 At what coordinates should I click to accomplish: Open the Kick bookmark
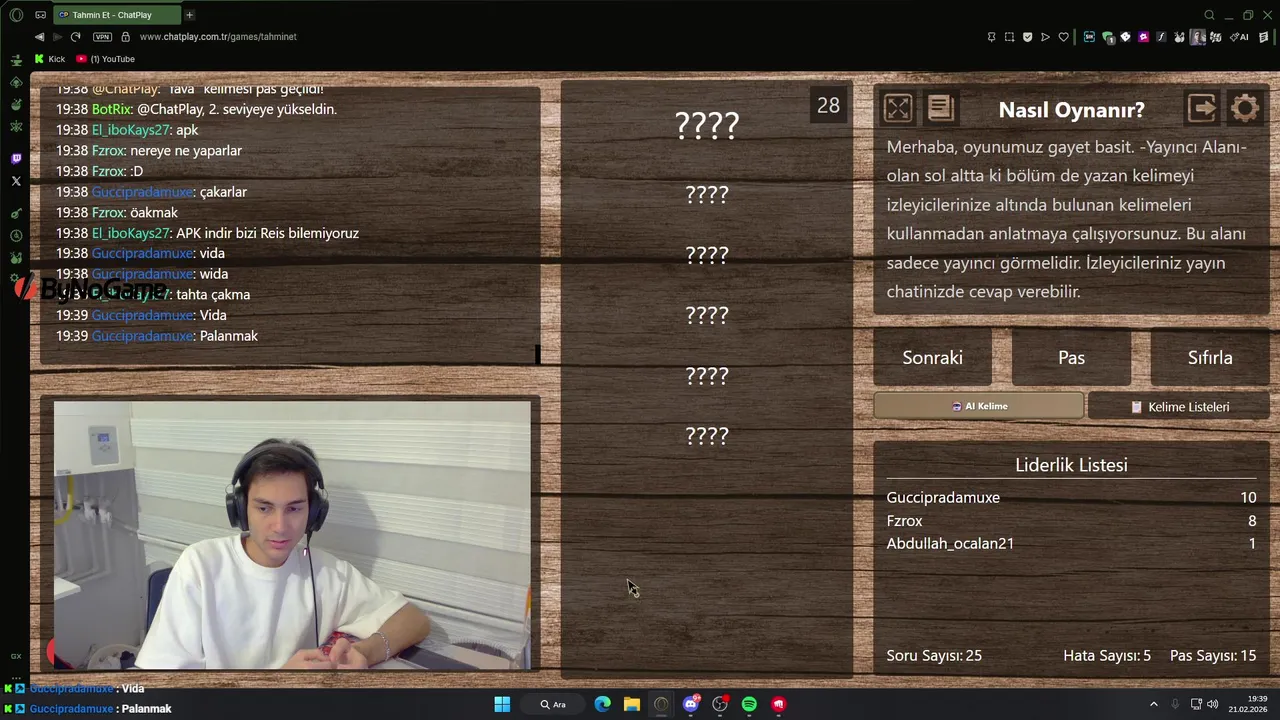pos(50,59)
